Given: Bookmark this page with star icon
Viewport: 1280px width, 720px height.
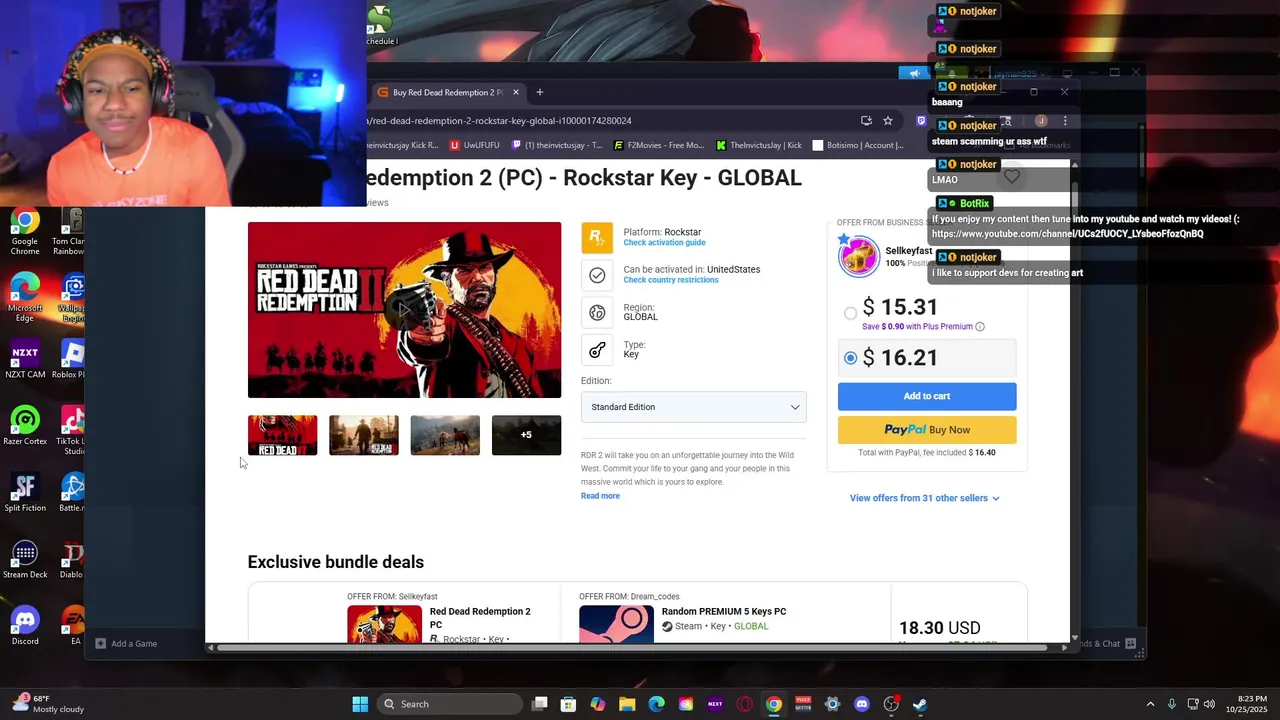Looking at the screenshot, I should tap(887, 121).
